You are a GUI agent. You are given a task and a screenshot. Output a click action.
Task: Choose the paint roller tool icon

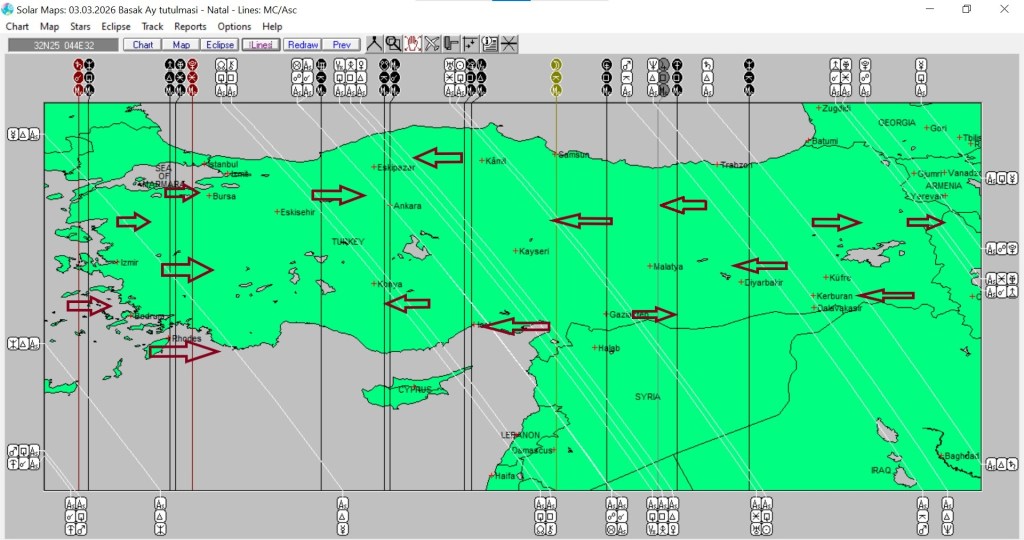pos(451,44)
